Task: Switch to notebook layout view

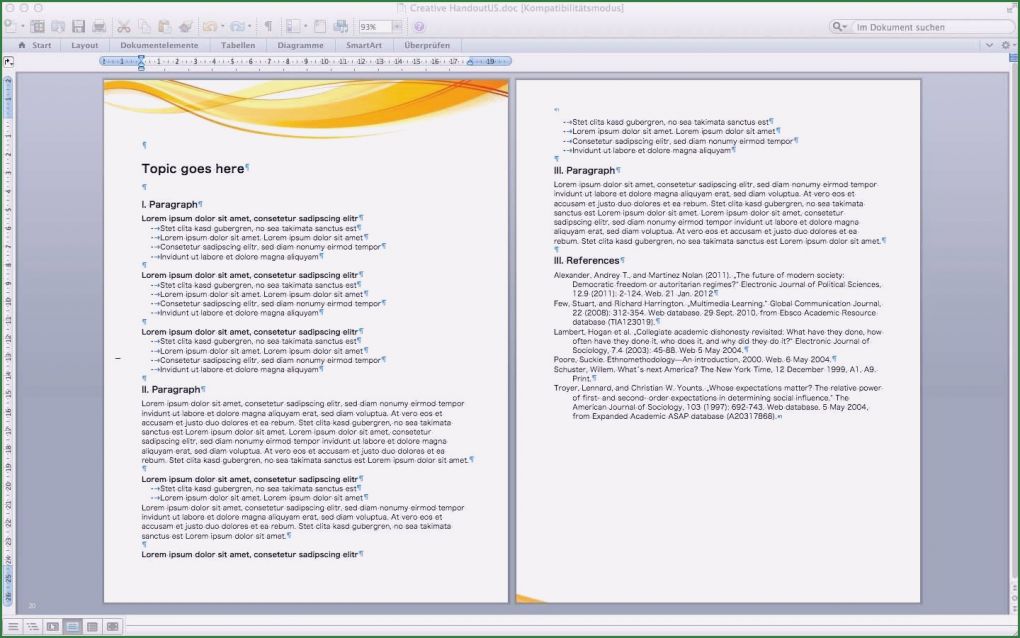Action: [93, 626]
